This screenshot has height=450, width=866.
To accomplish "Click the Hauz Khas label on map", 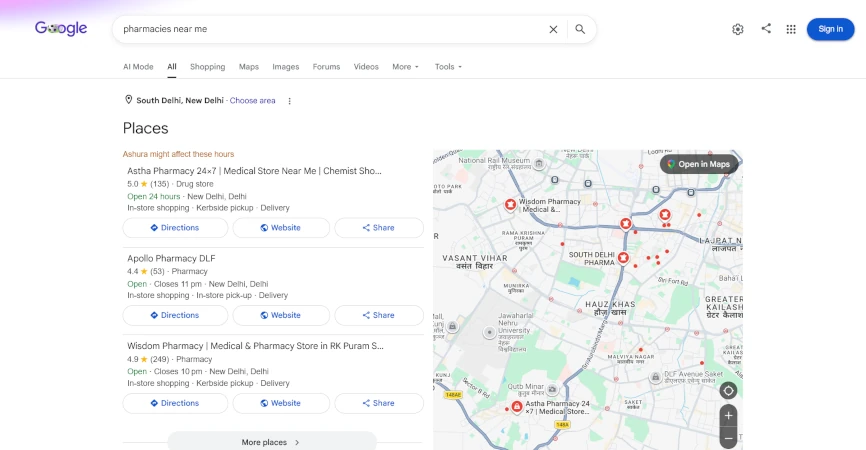I will point(610,308).
